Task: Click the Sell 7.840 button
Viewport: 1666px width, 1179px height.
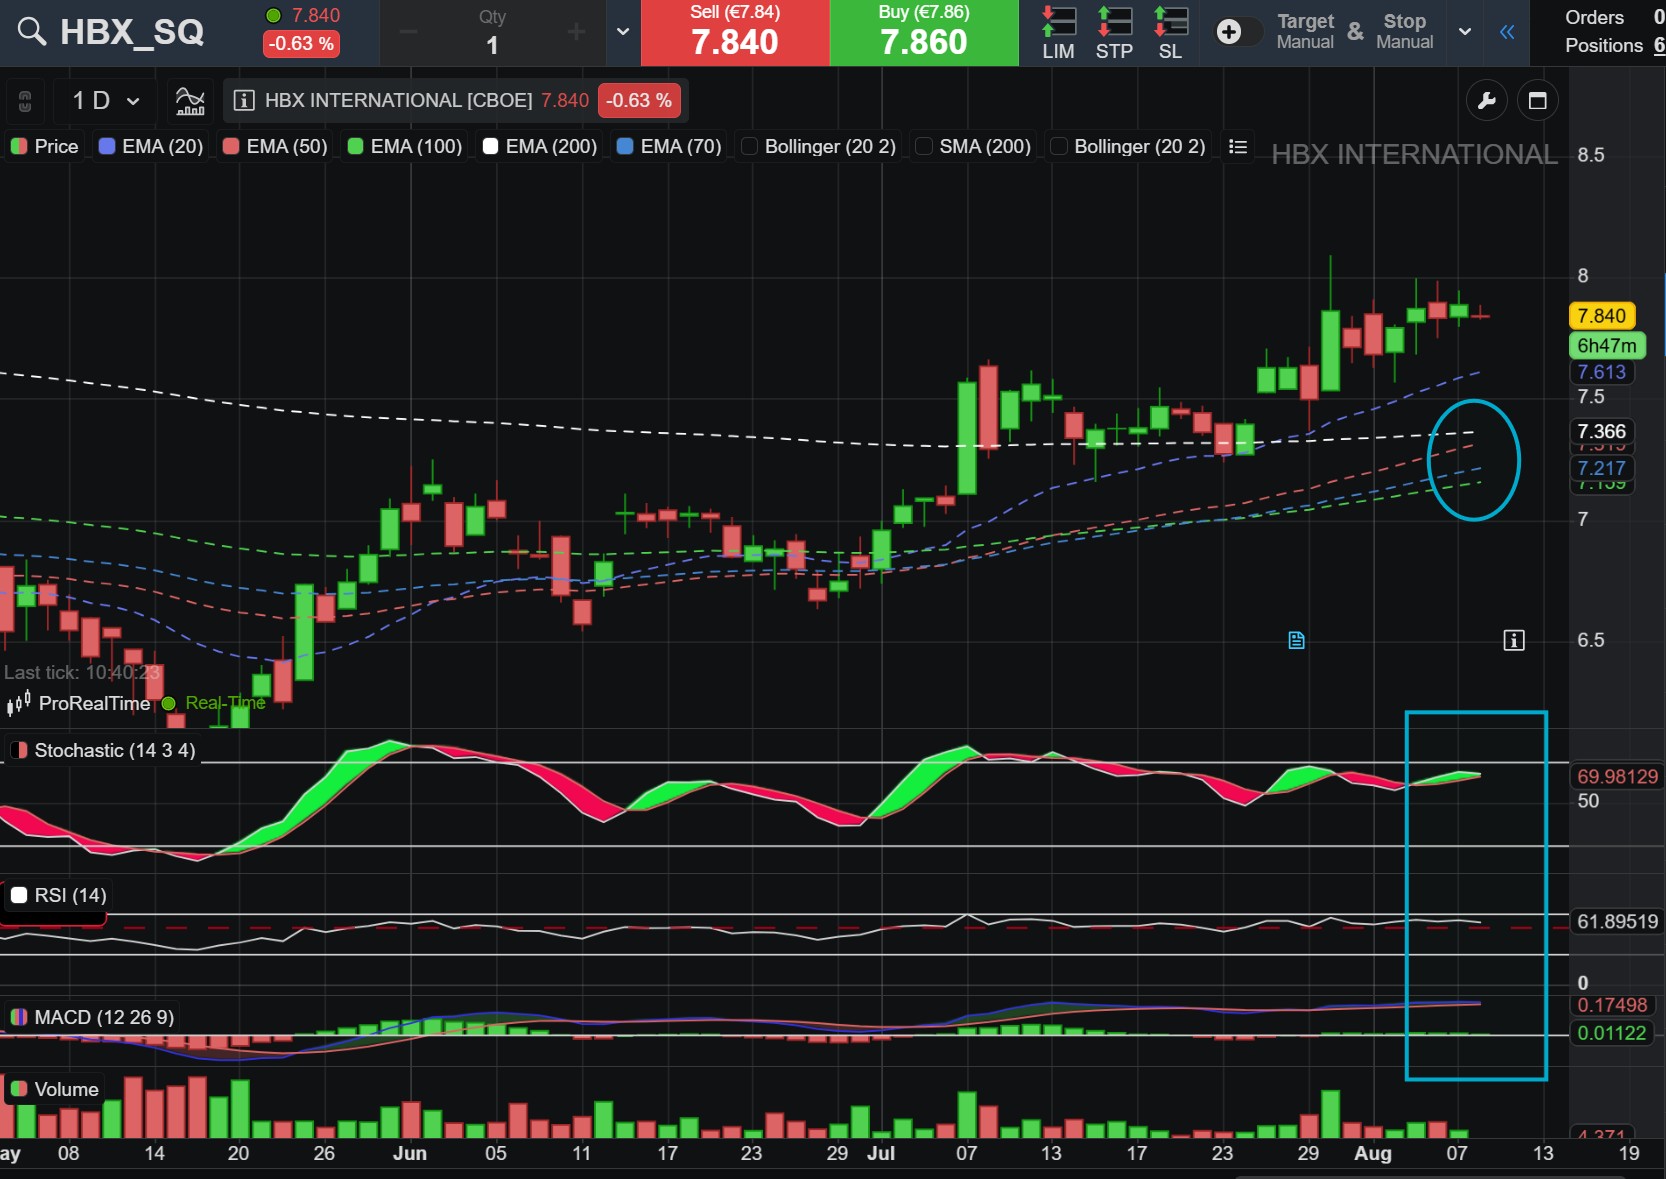Action: tap(735, 33)
